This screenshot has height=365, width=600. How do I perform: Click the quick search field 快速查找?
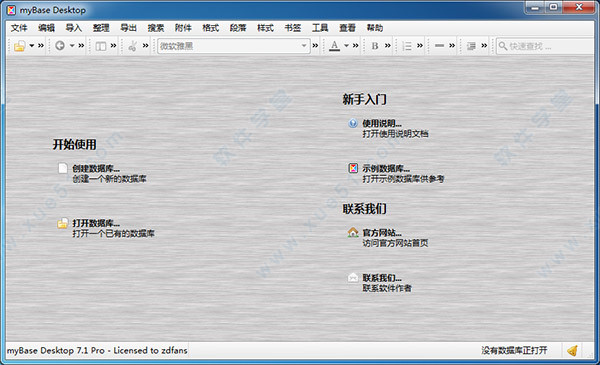coord(545,46)
